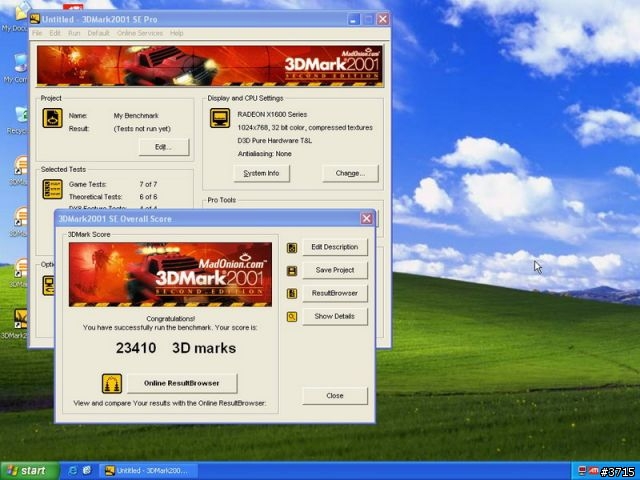This screenshot has height=480, width=640.
Task: Click the Project icon in main window
Action: (x=53, y=118)
